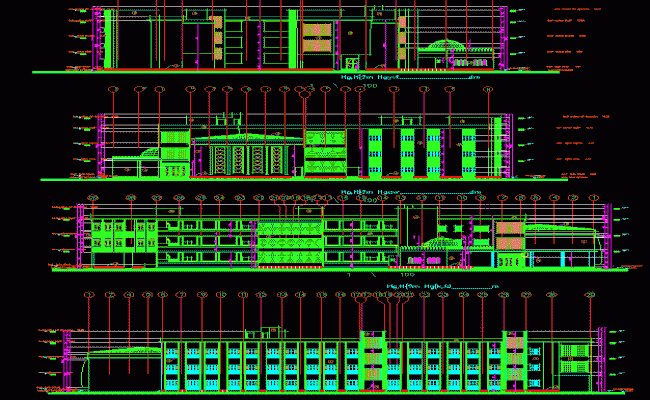Select the last grid bubble of the bottom elevation
This screenshot has width=650, height=400.
590,295
